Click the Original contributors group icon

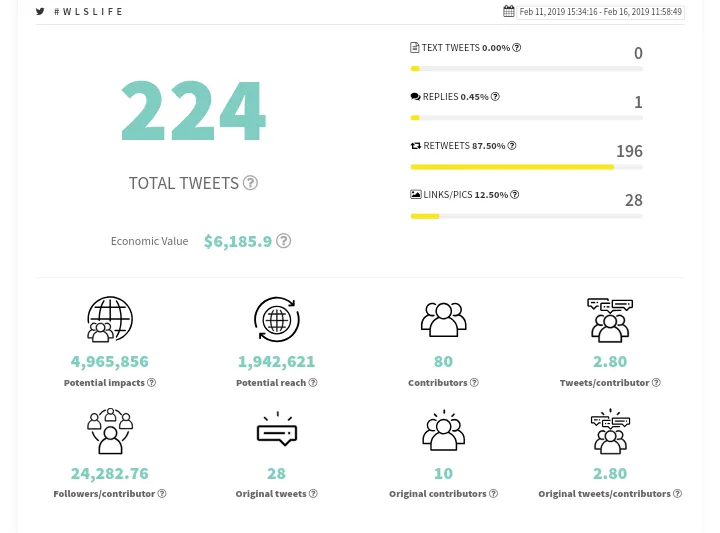coord(443,430)
